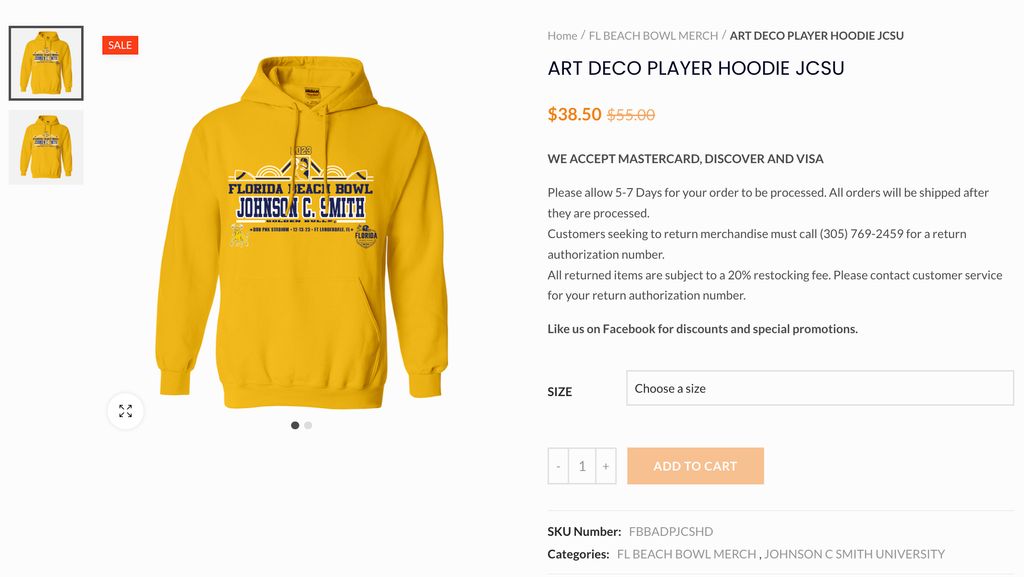Increase quantity with the plus button

[x=606, y=466]
